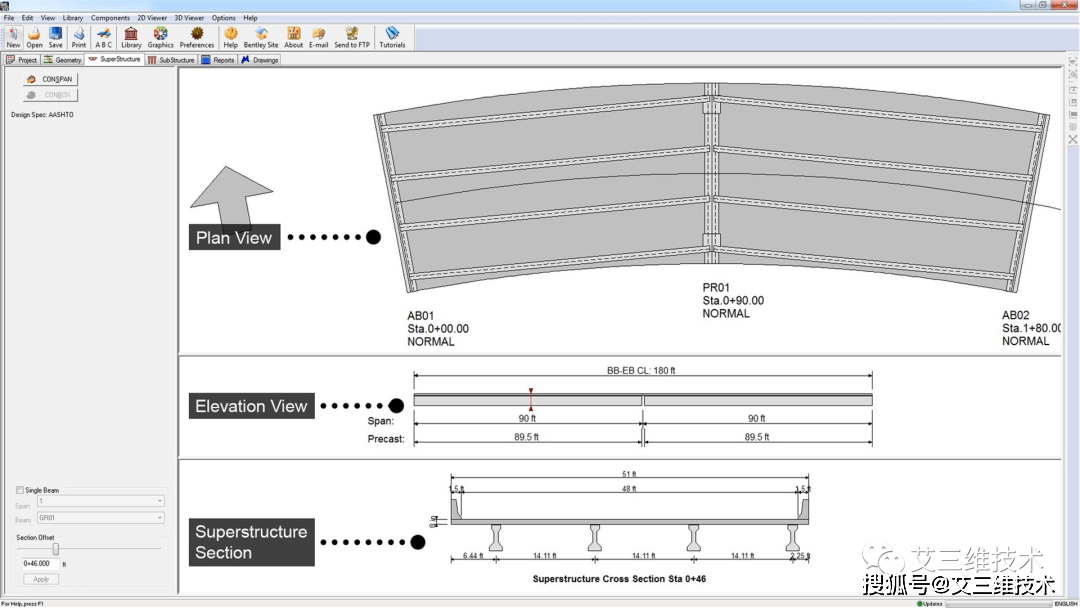Viewport: 1080px width, 608px height.
Task: Open the Components menu
Action: [x=110, y=18]
